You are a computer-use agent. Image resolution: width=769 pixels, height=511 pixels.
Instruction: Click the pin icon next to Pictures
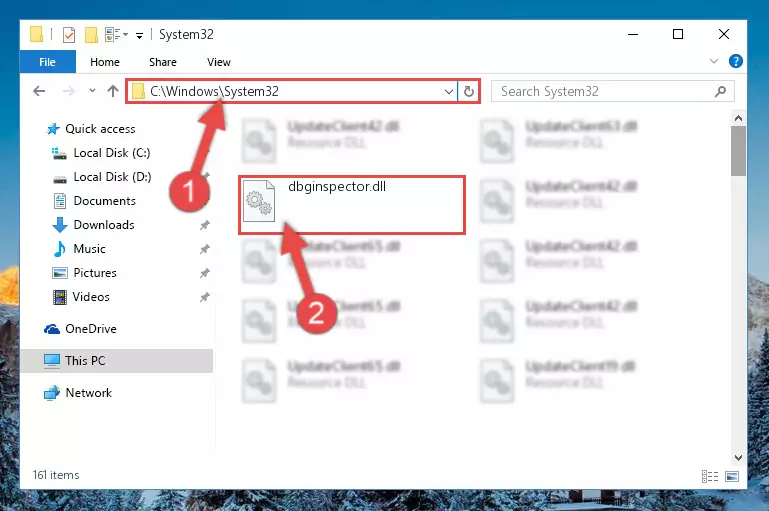click(205, 273)
